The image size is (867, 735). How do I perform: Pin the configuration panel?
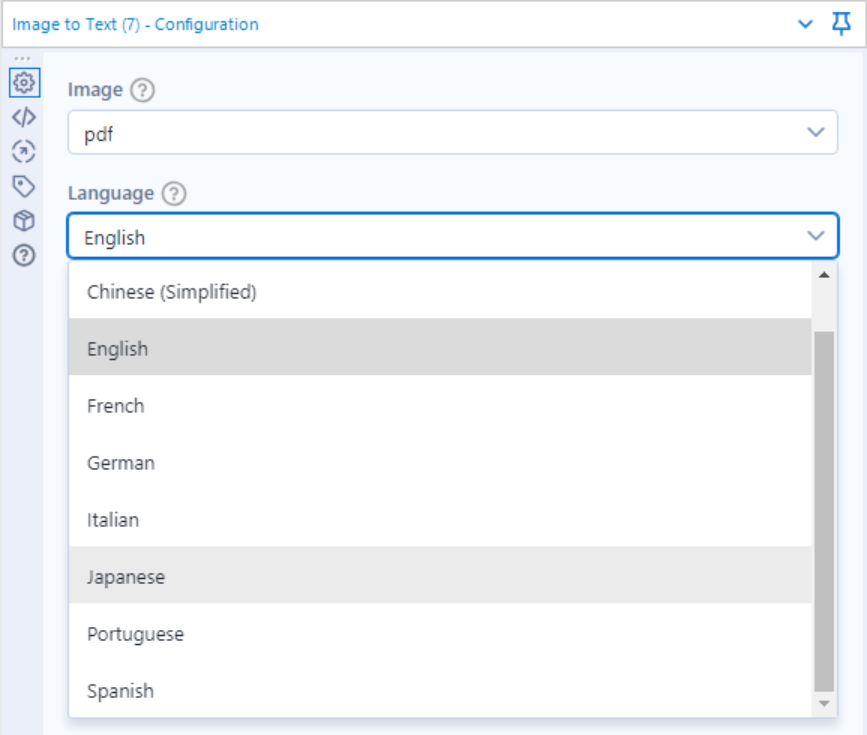[842, 23]
